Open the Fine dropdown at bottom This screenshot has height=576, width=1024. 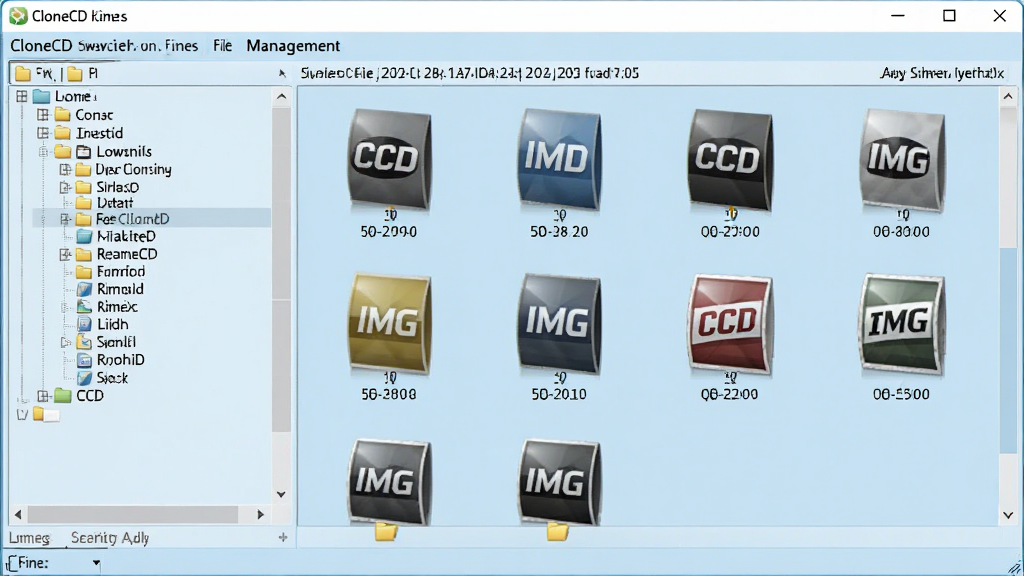click(96, 563)
